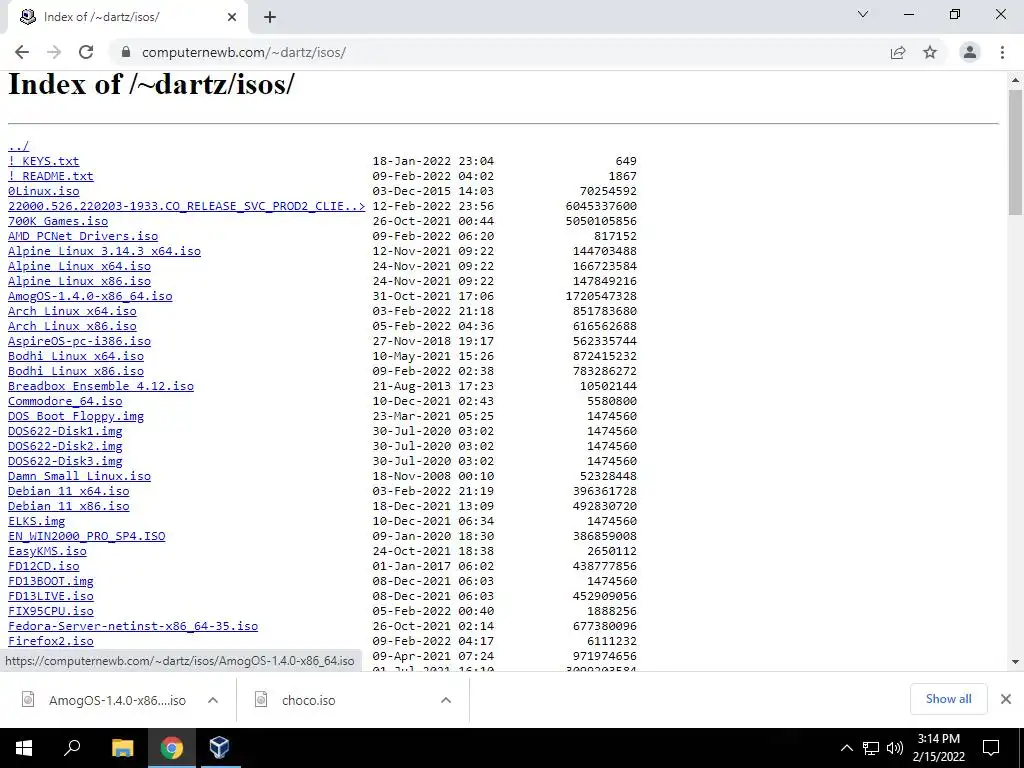Open File Explorer from taskbar

[122, 748]
